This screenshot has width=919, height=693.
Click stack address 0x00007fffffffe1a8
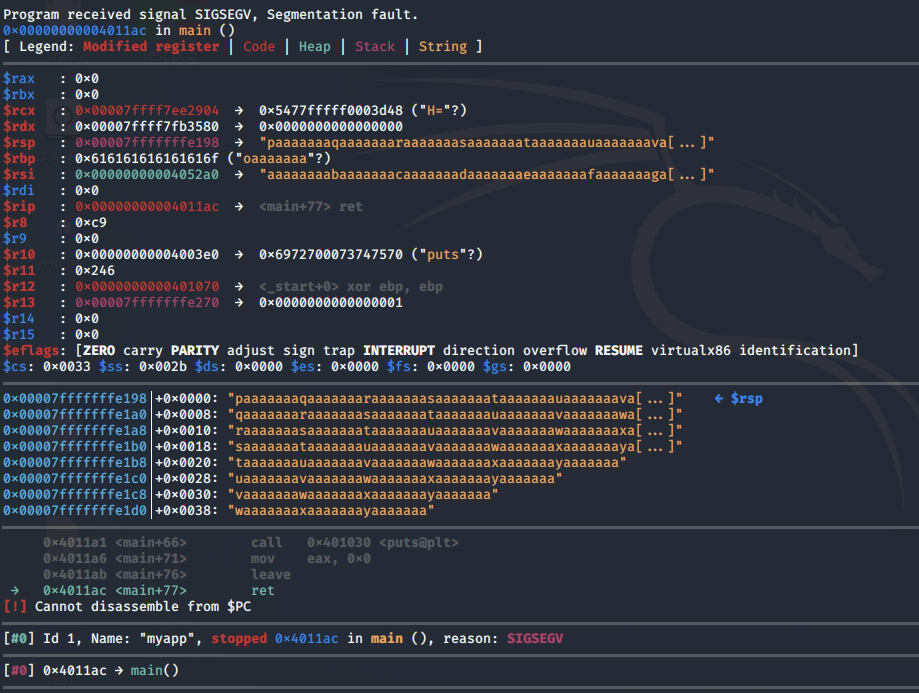tap(75, 430)
